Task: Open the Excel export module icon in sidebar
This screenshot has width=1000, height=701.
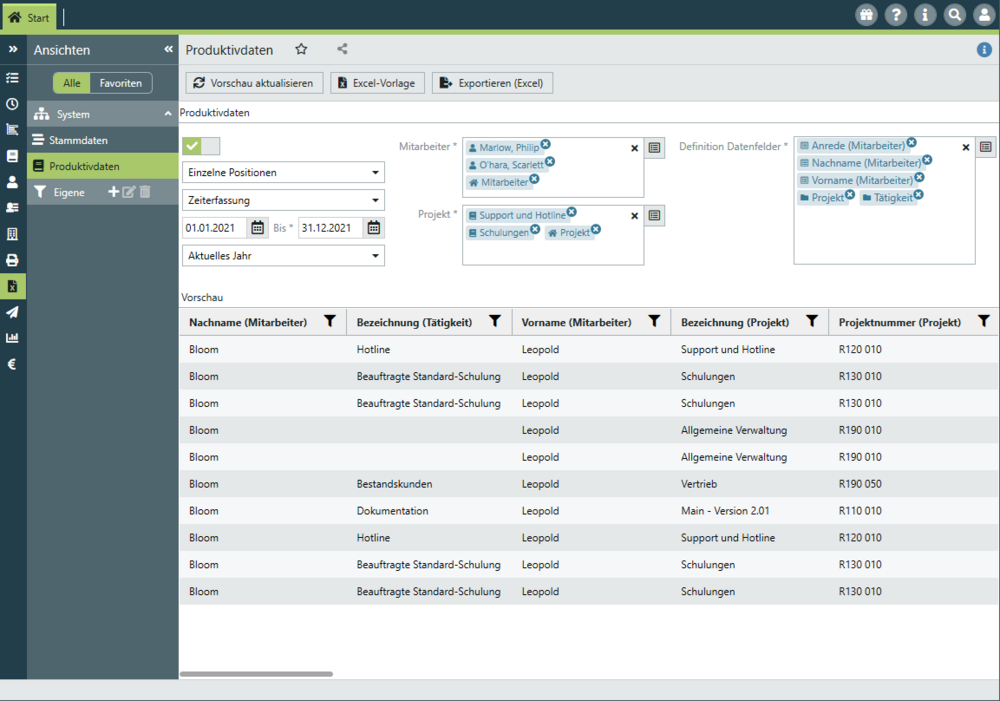Action: tap(13, 286)
